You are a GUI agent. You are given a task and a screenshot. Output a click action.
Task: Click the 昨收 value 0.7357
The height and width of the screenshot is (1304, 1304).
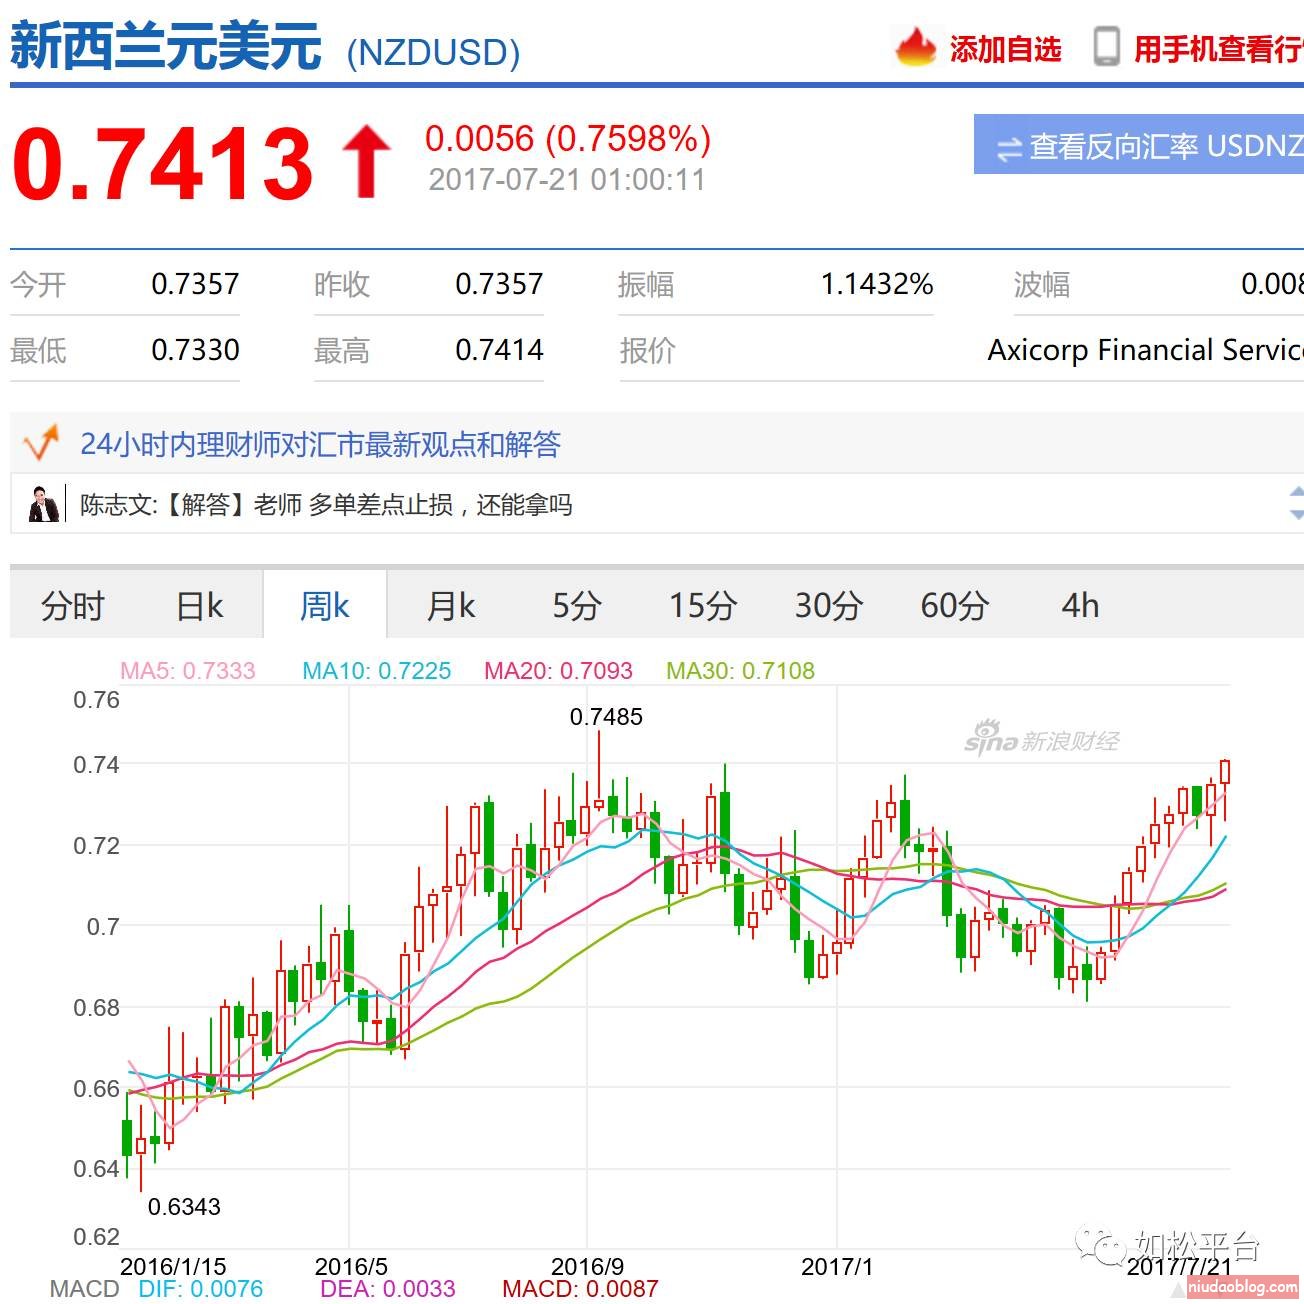point(499,284)
